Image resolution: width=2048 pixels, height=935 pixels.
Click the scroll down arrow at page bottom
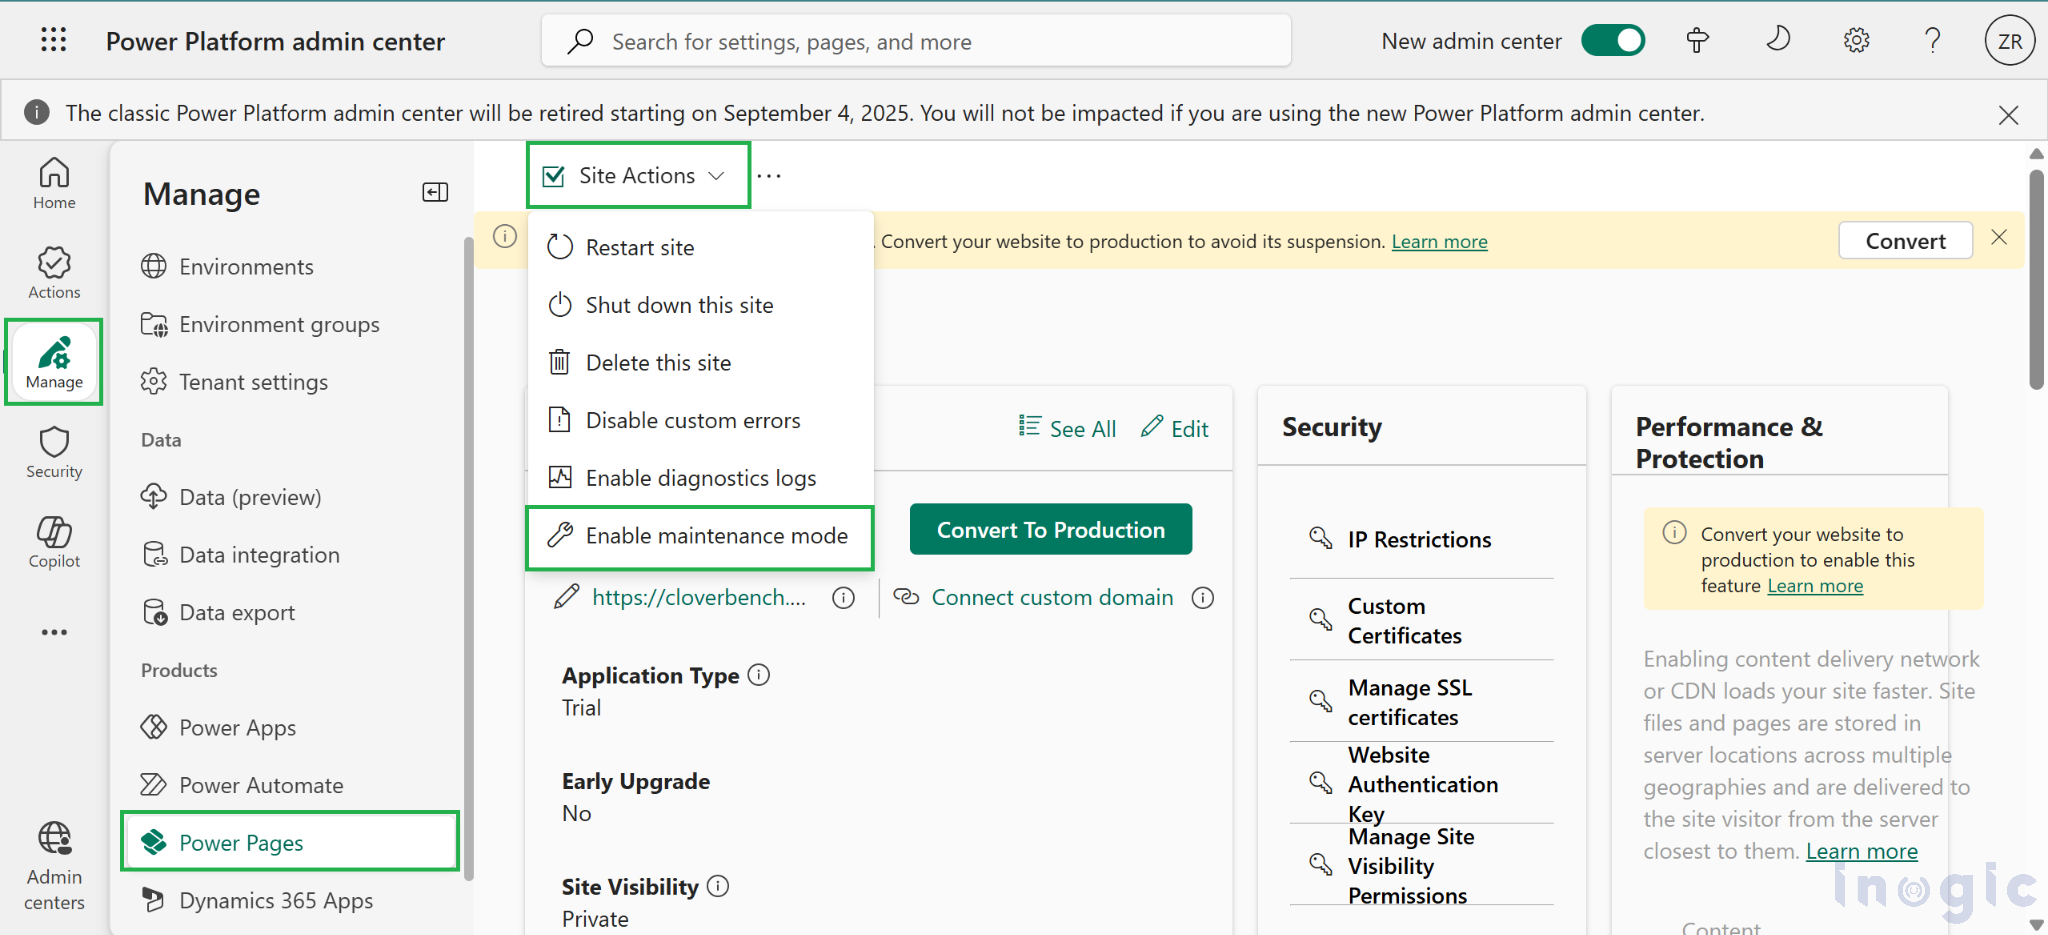(2036, 924)
